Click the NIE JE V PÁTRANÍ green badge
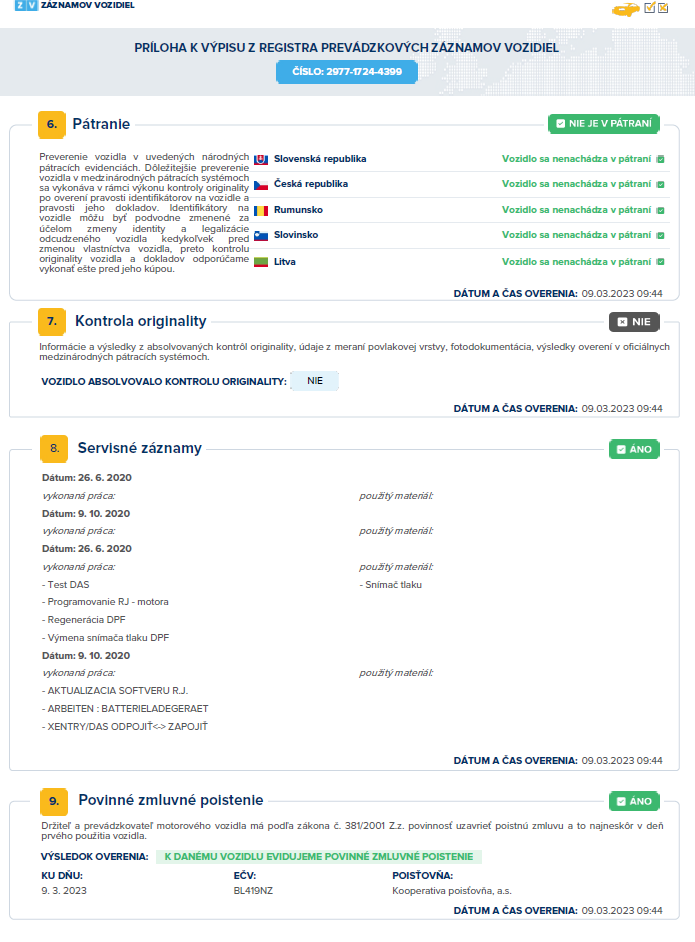 click(604, 124)
